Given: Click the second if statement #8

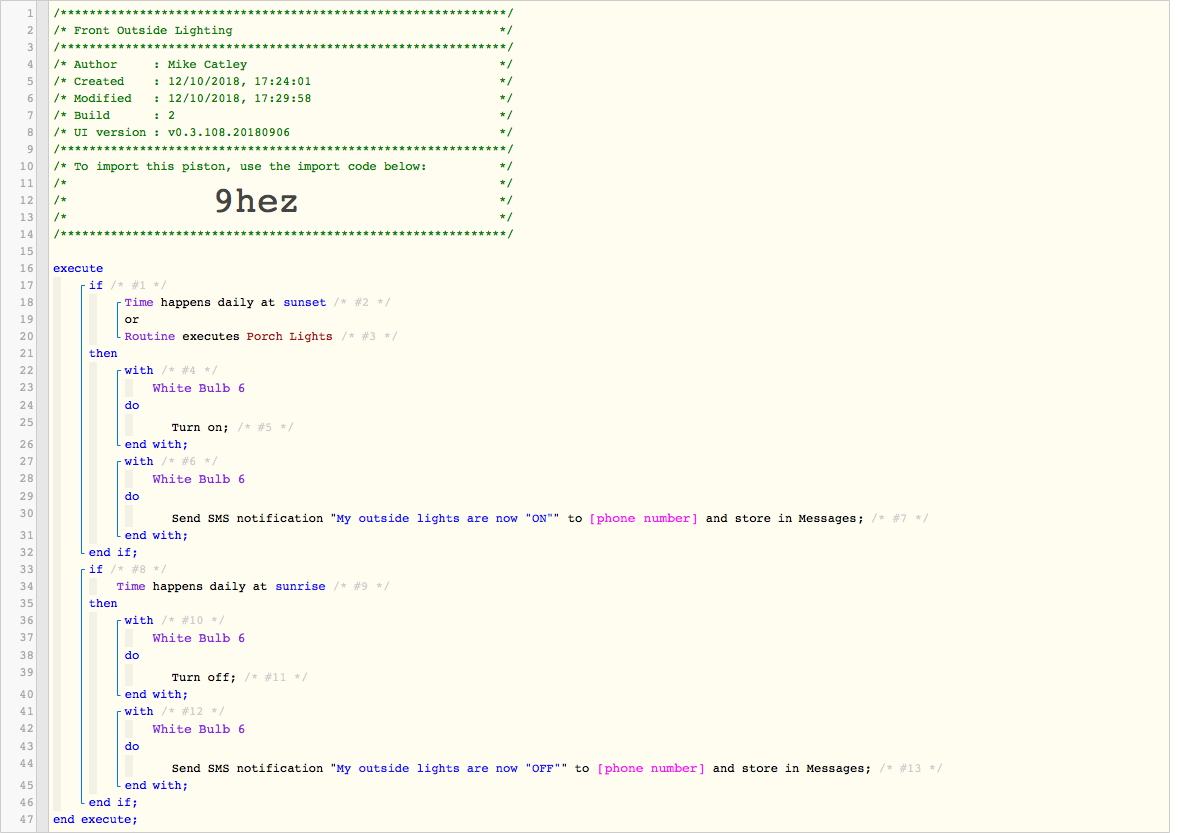Looking at the screenshot, I should (96, 569).
